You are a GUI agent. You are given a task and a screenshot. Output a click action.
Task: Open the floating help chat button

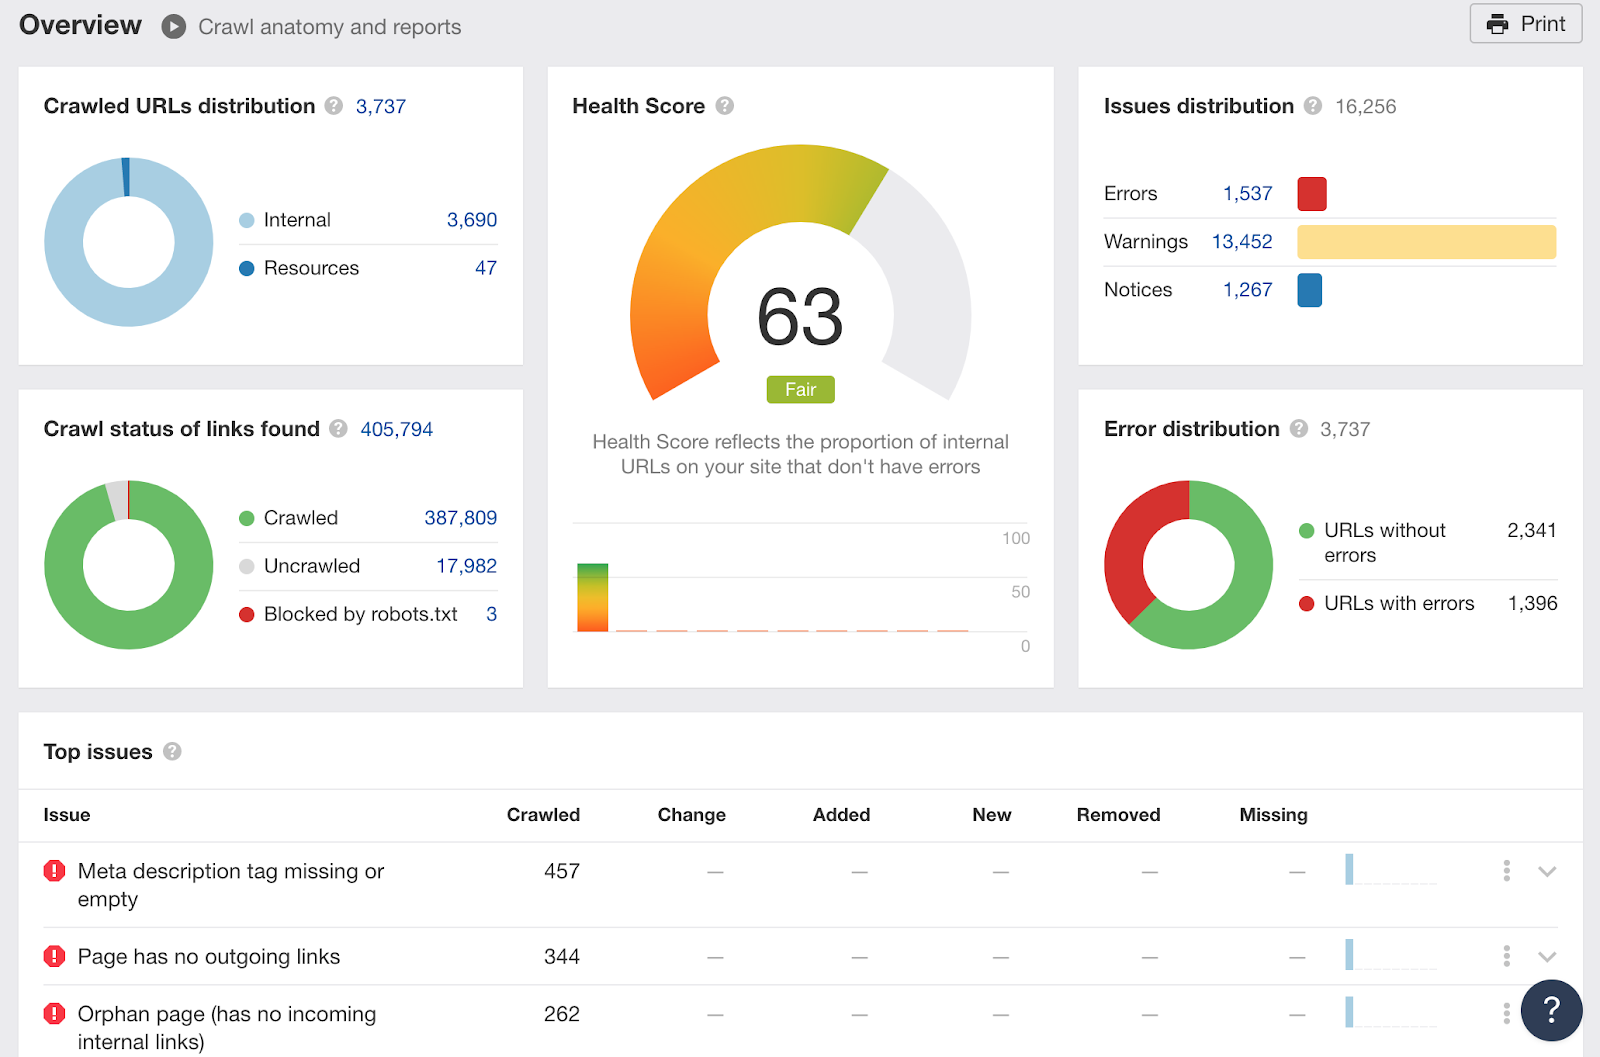coord(1551,1010)
